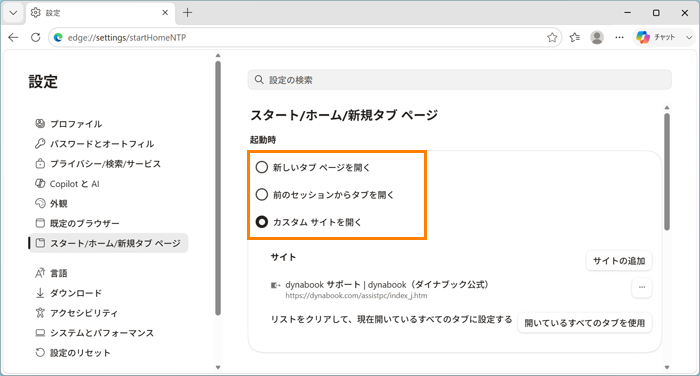
Task: Open the tab actions menu chevron
Action: 13,13
